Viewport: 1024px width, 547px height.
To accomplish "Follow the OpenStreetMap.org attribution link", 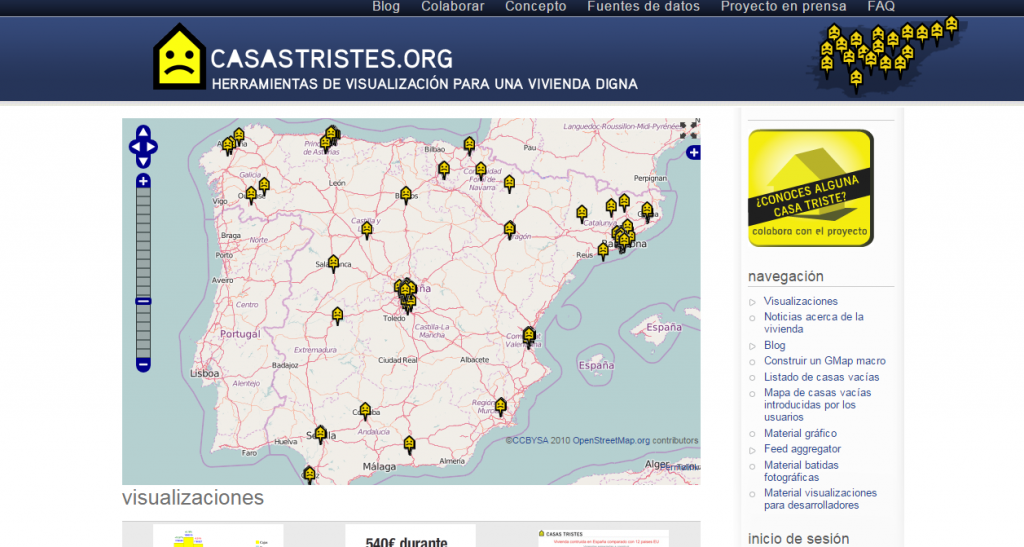I will [x=611, y=441].
